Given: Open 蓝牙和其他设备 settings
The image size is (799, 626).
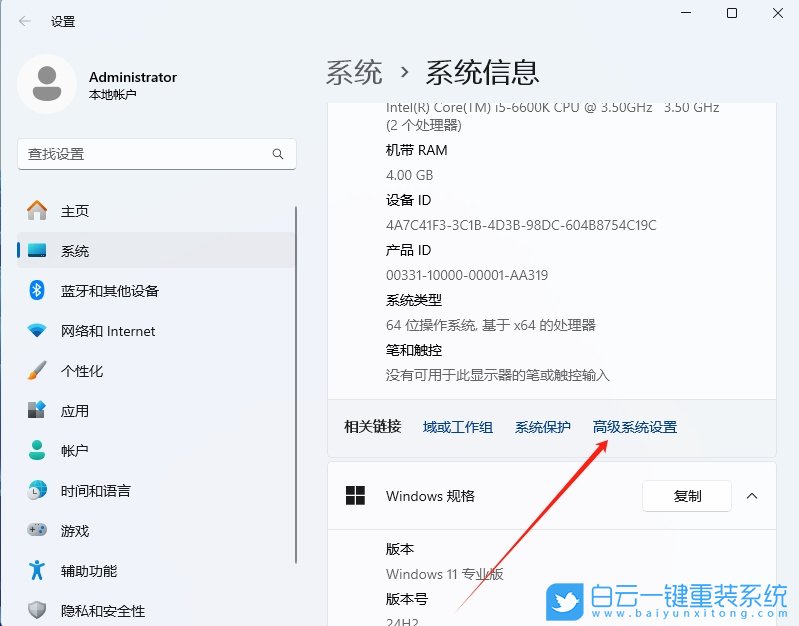Looking at the screenshot, I should click(x=156, y=291).
